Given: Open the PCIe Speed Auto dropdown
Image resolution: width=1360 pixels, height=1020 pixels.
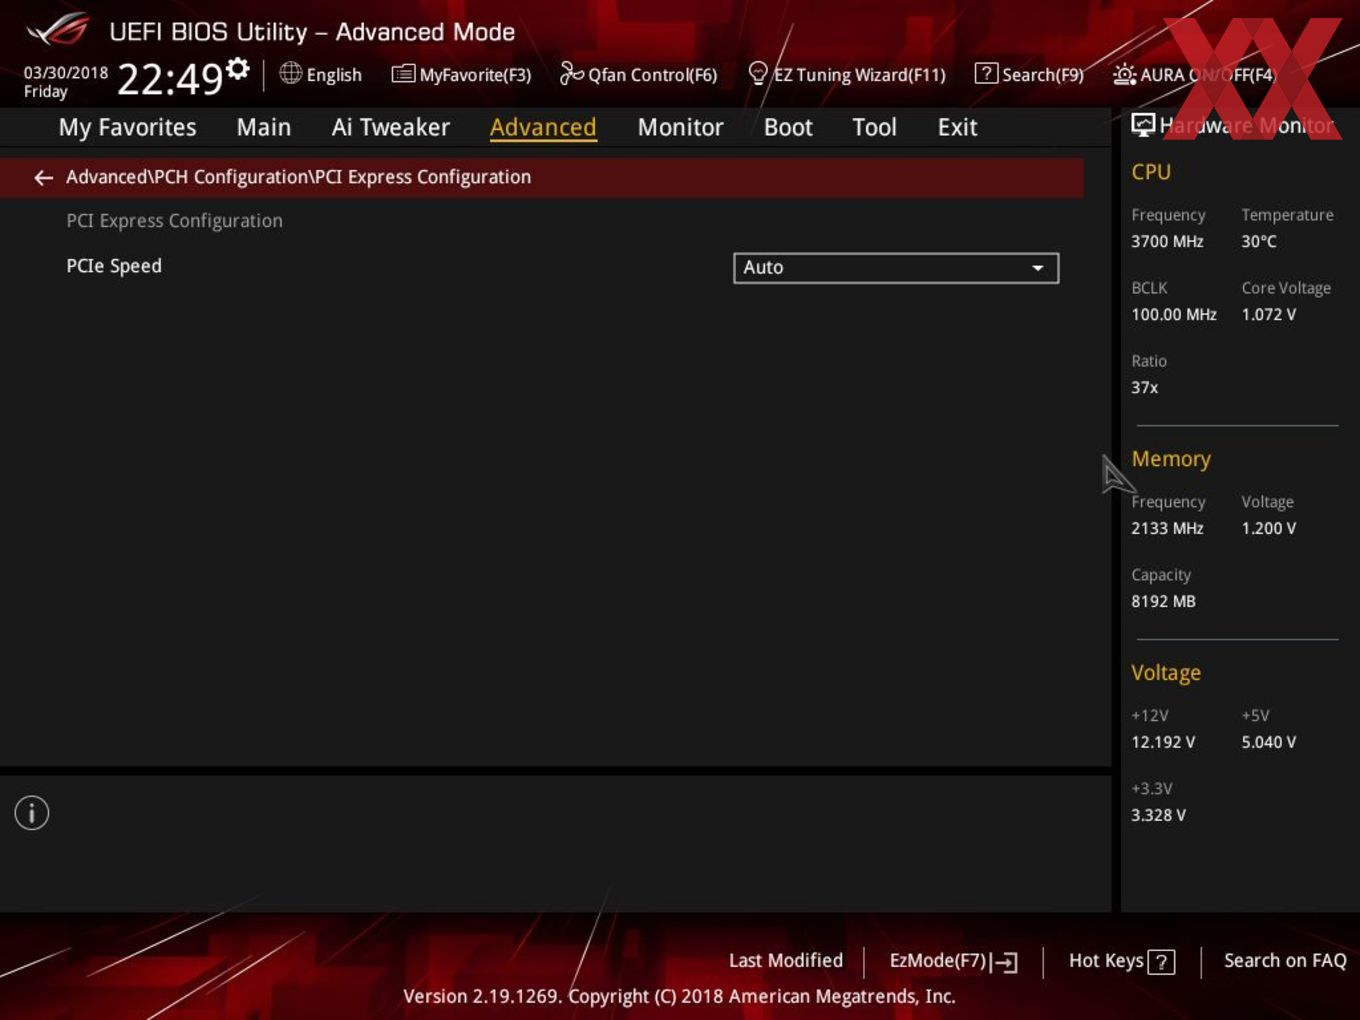Looking at the screenshot, I should pyautogui.click(x=896, y=268).
